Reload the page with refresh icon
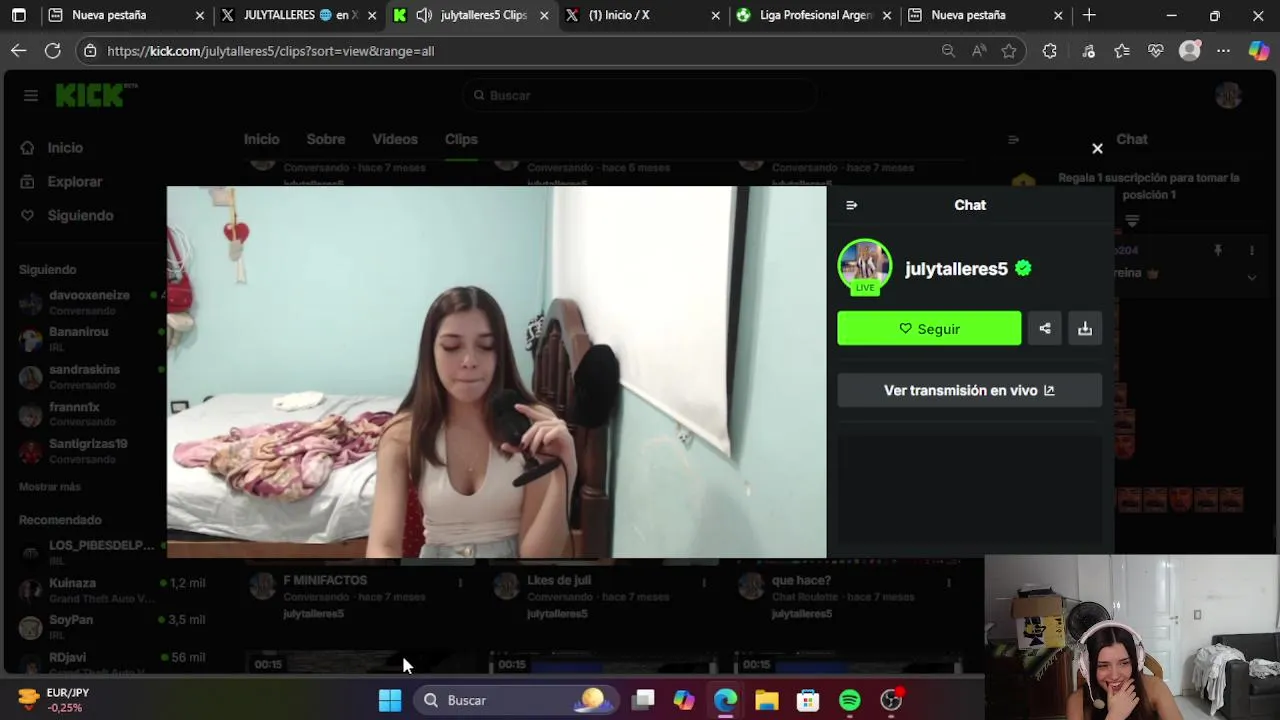Screen dimensions: 1280x720 click(x=53, y=50)
